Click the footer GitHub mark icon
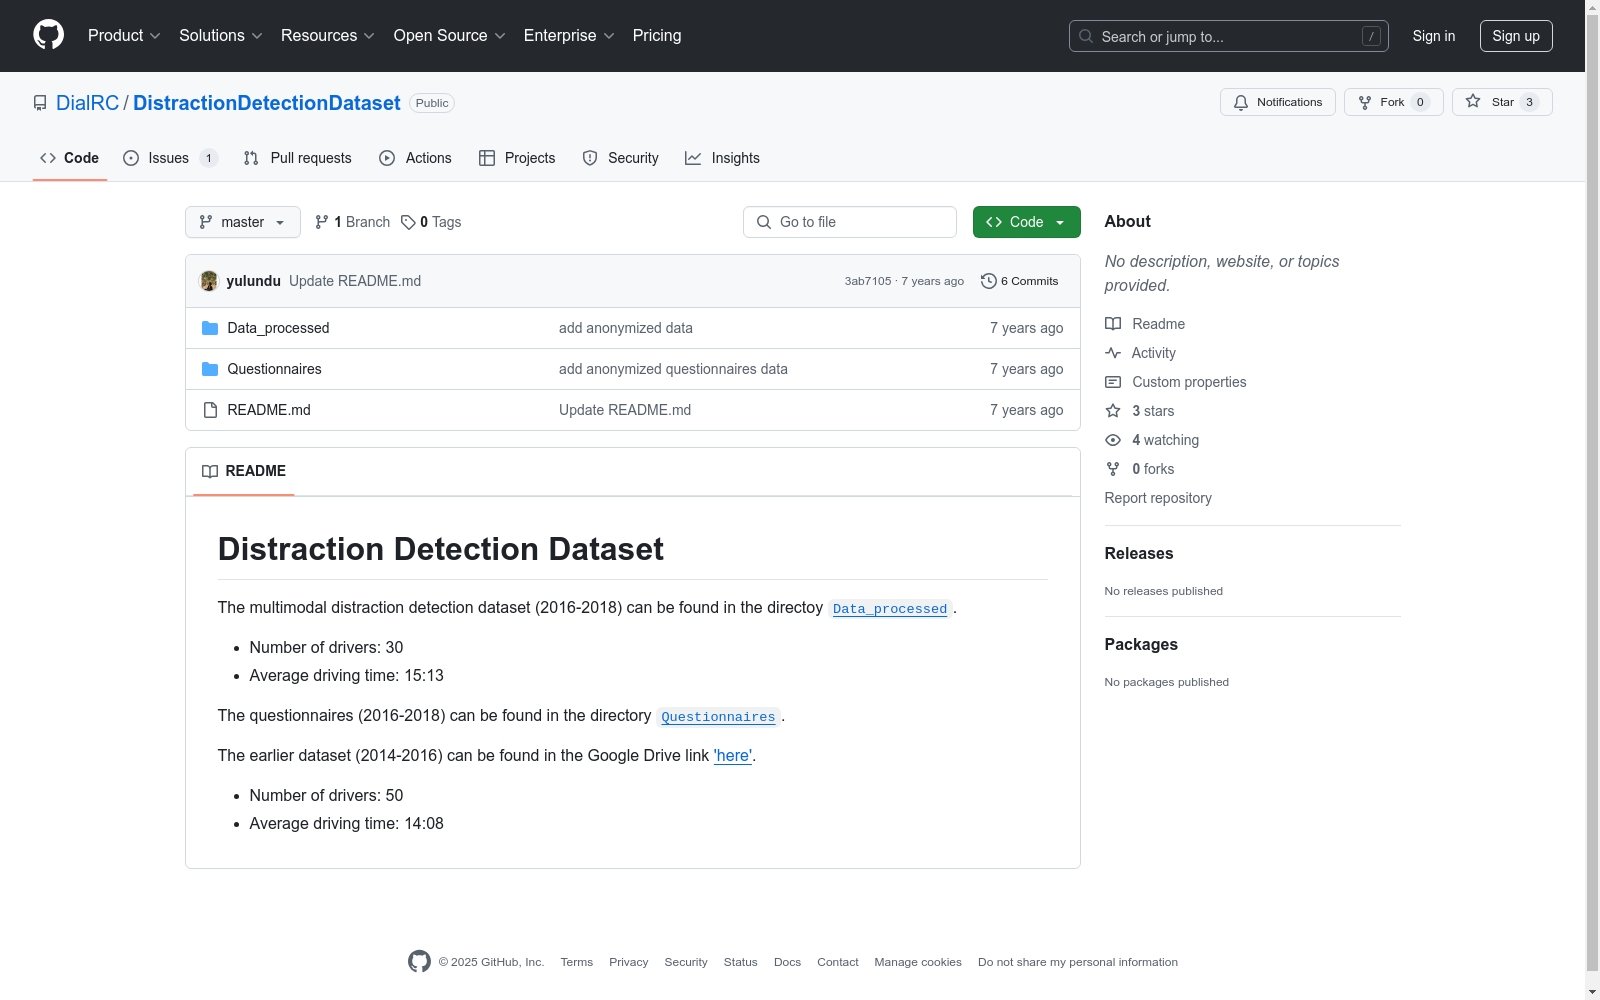 pyautogui.click(x=419, y=961)
